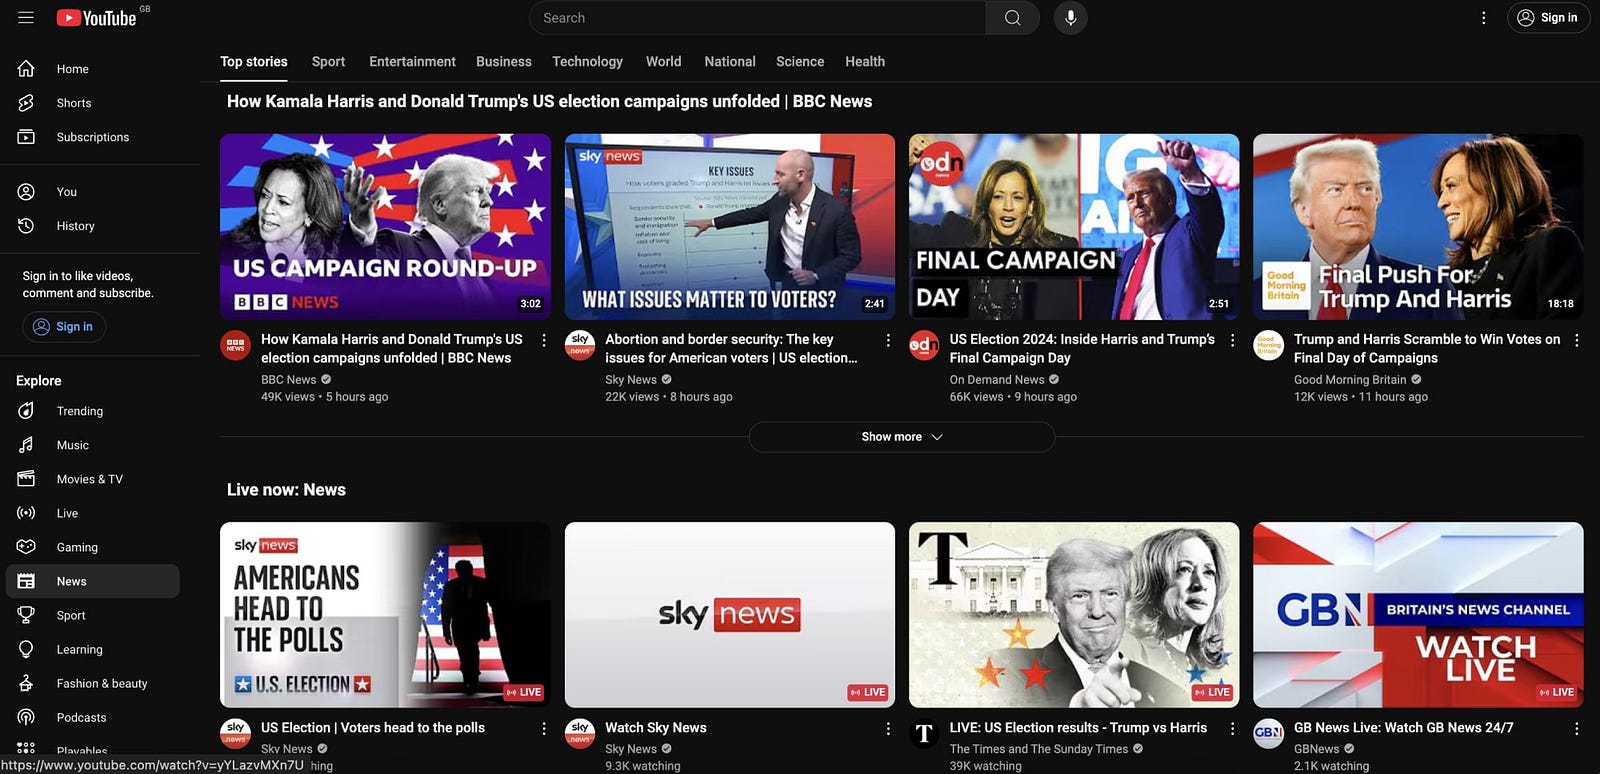Open GB News Watch Live thumbnail

point(1418,615)
